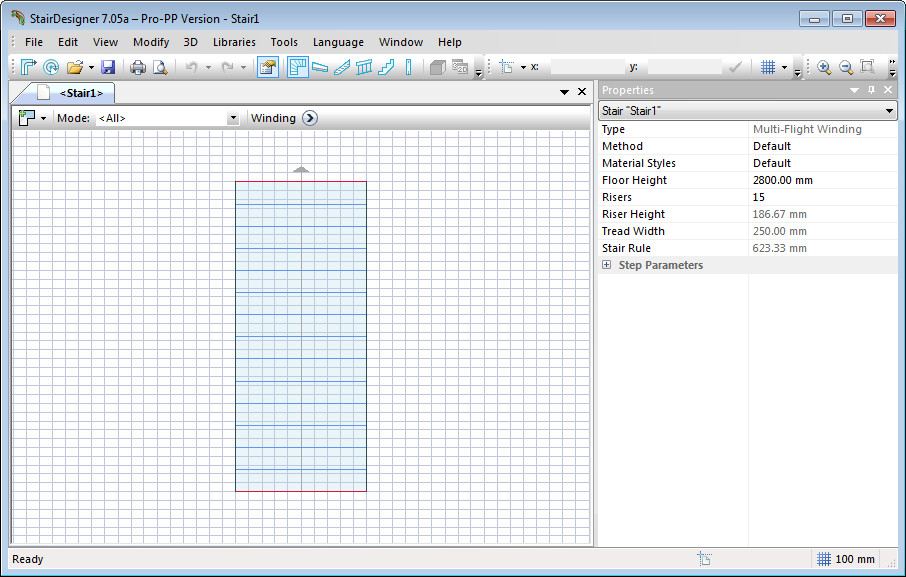Switch to plan view with stair icon

tap(298, 67)
